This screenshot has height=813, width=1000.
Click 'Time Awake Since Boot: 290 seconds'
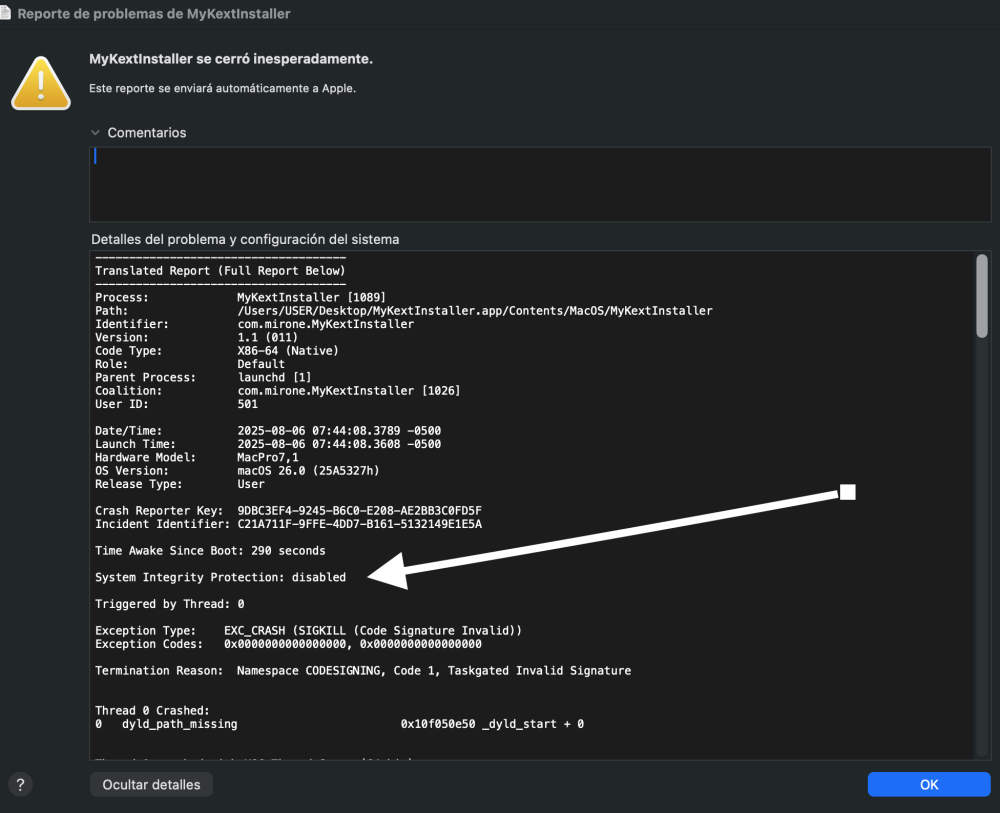(x=210, y=551)
